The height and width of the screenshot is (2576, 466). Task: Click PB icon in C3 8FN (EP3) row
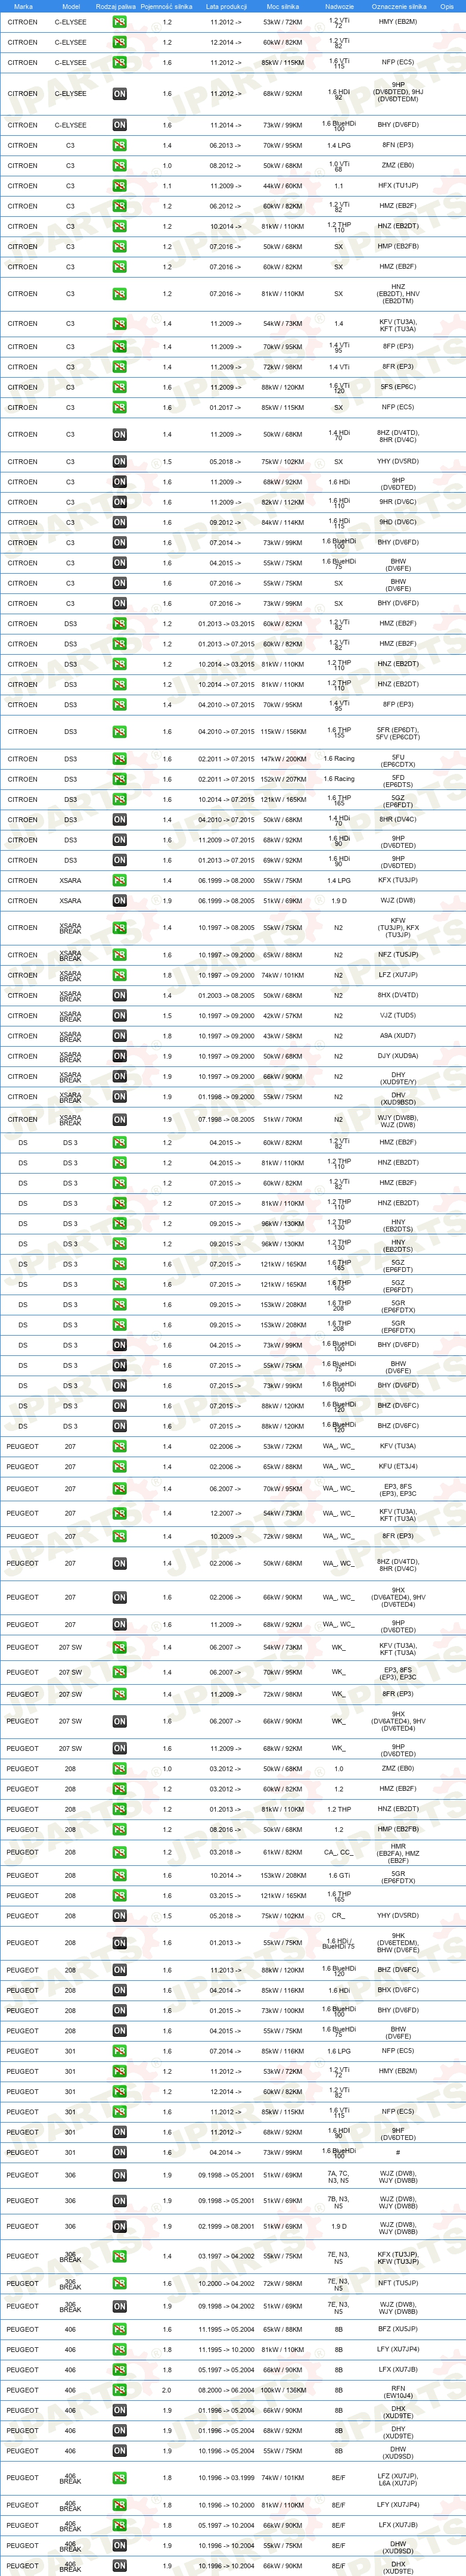point(119,146)
